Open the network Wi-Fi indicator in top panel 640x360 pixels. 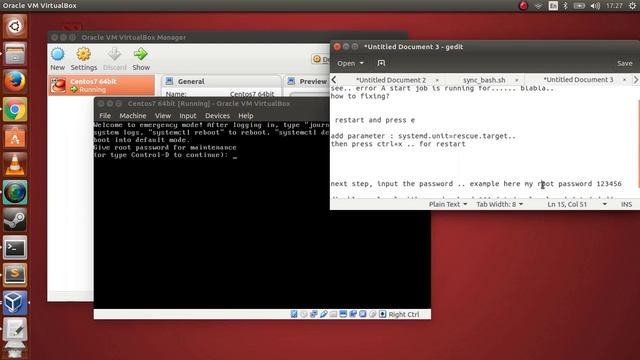(538, 6)
